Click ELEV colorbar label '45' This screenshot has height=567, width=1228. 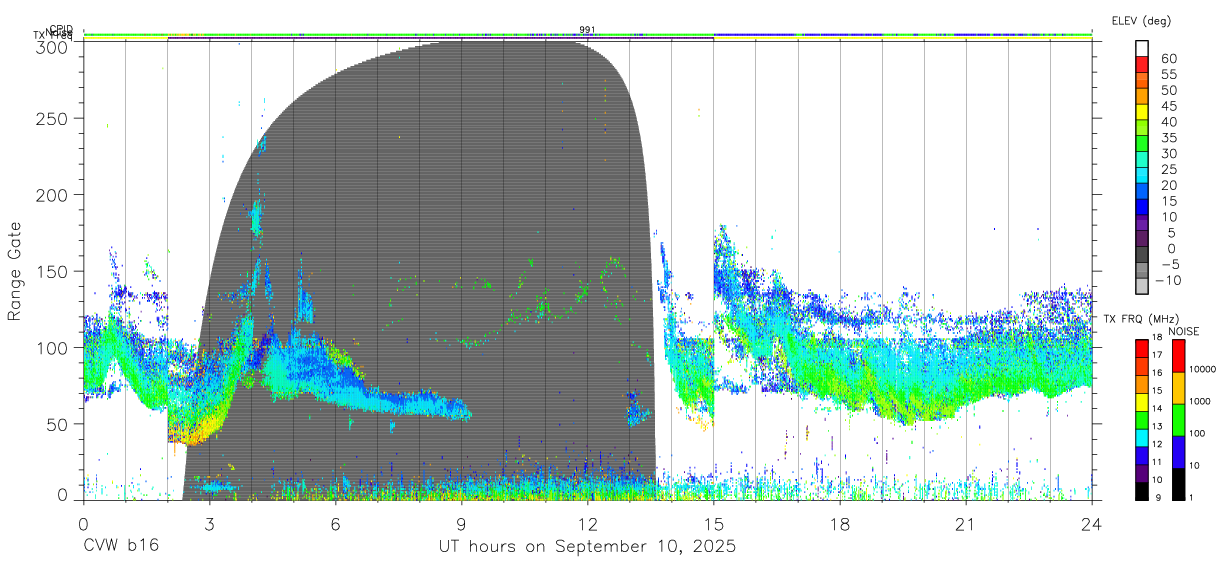pos(1169,106)
